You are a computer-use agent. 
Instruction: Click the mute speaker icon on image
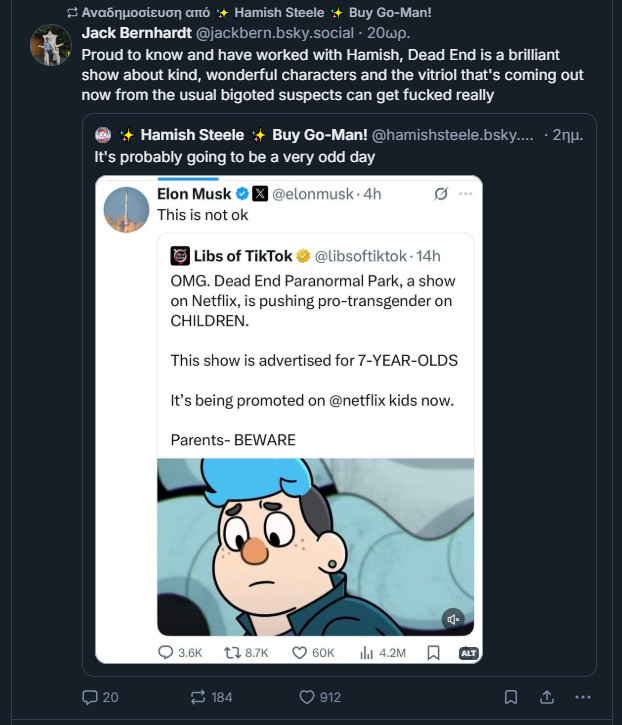[453, 619]
